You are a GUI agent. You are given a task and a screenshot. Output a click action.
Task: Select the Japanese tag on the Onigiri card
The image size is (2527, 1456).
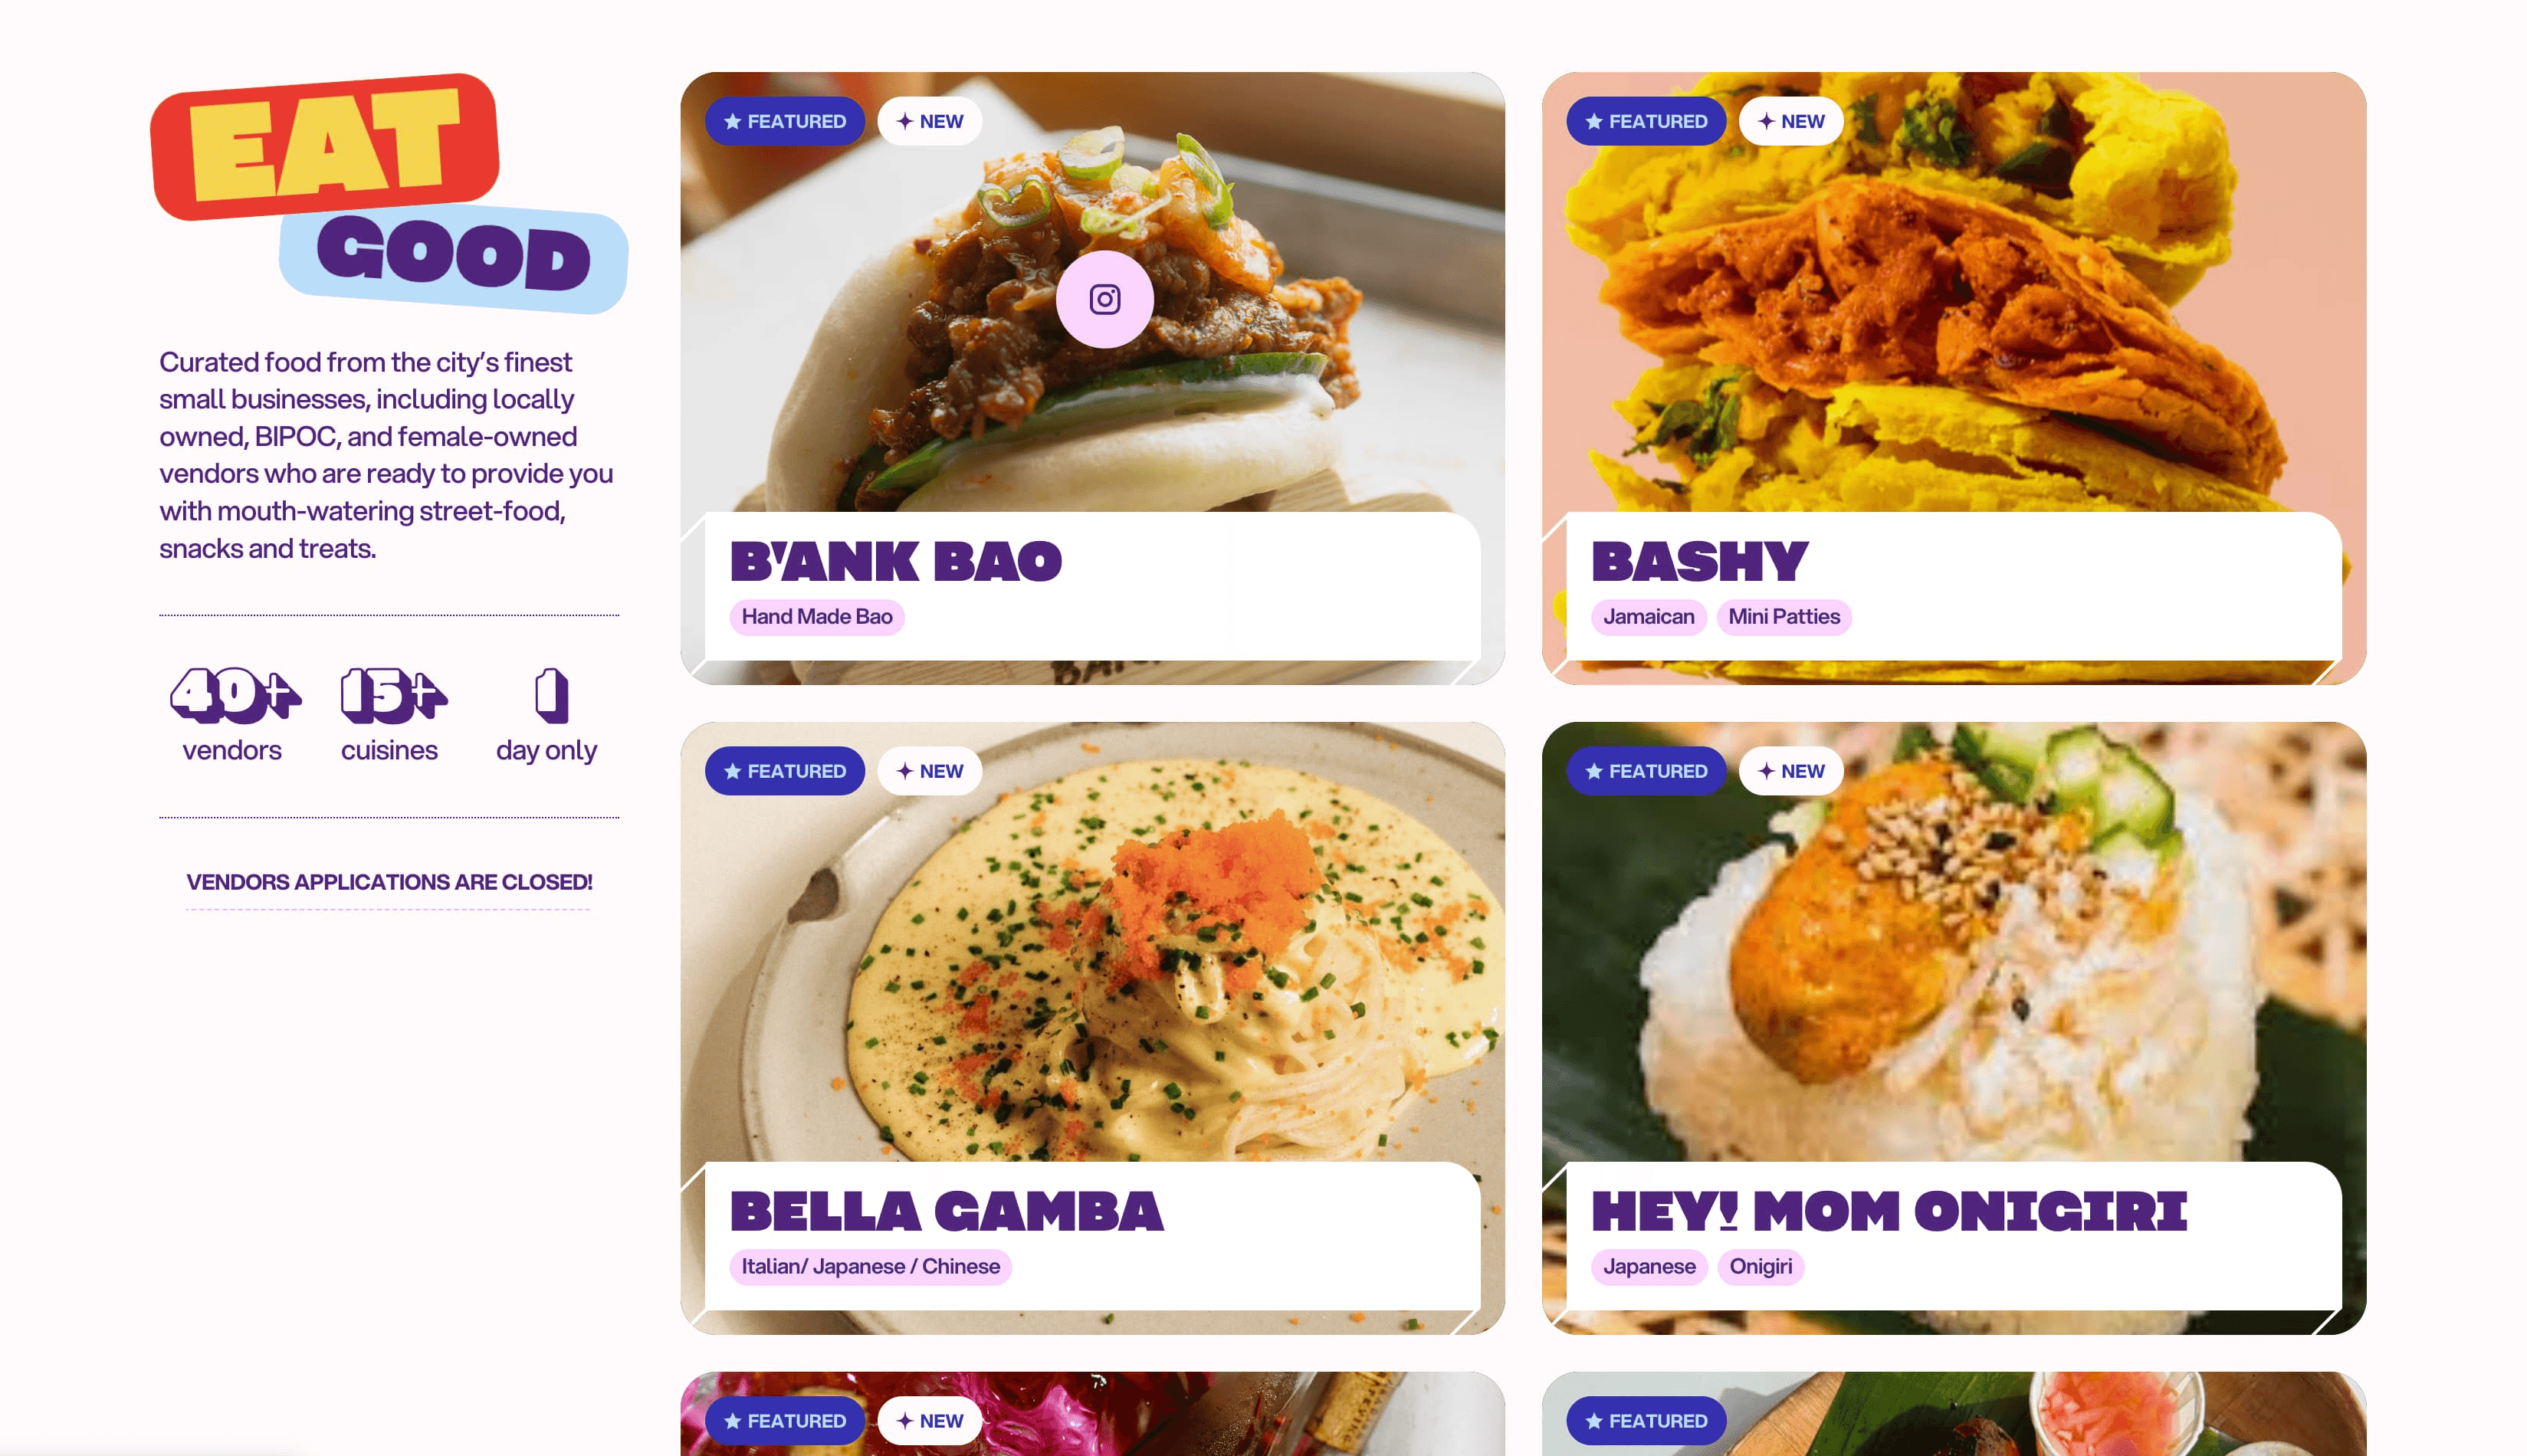click(x=1649, y=1267)
